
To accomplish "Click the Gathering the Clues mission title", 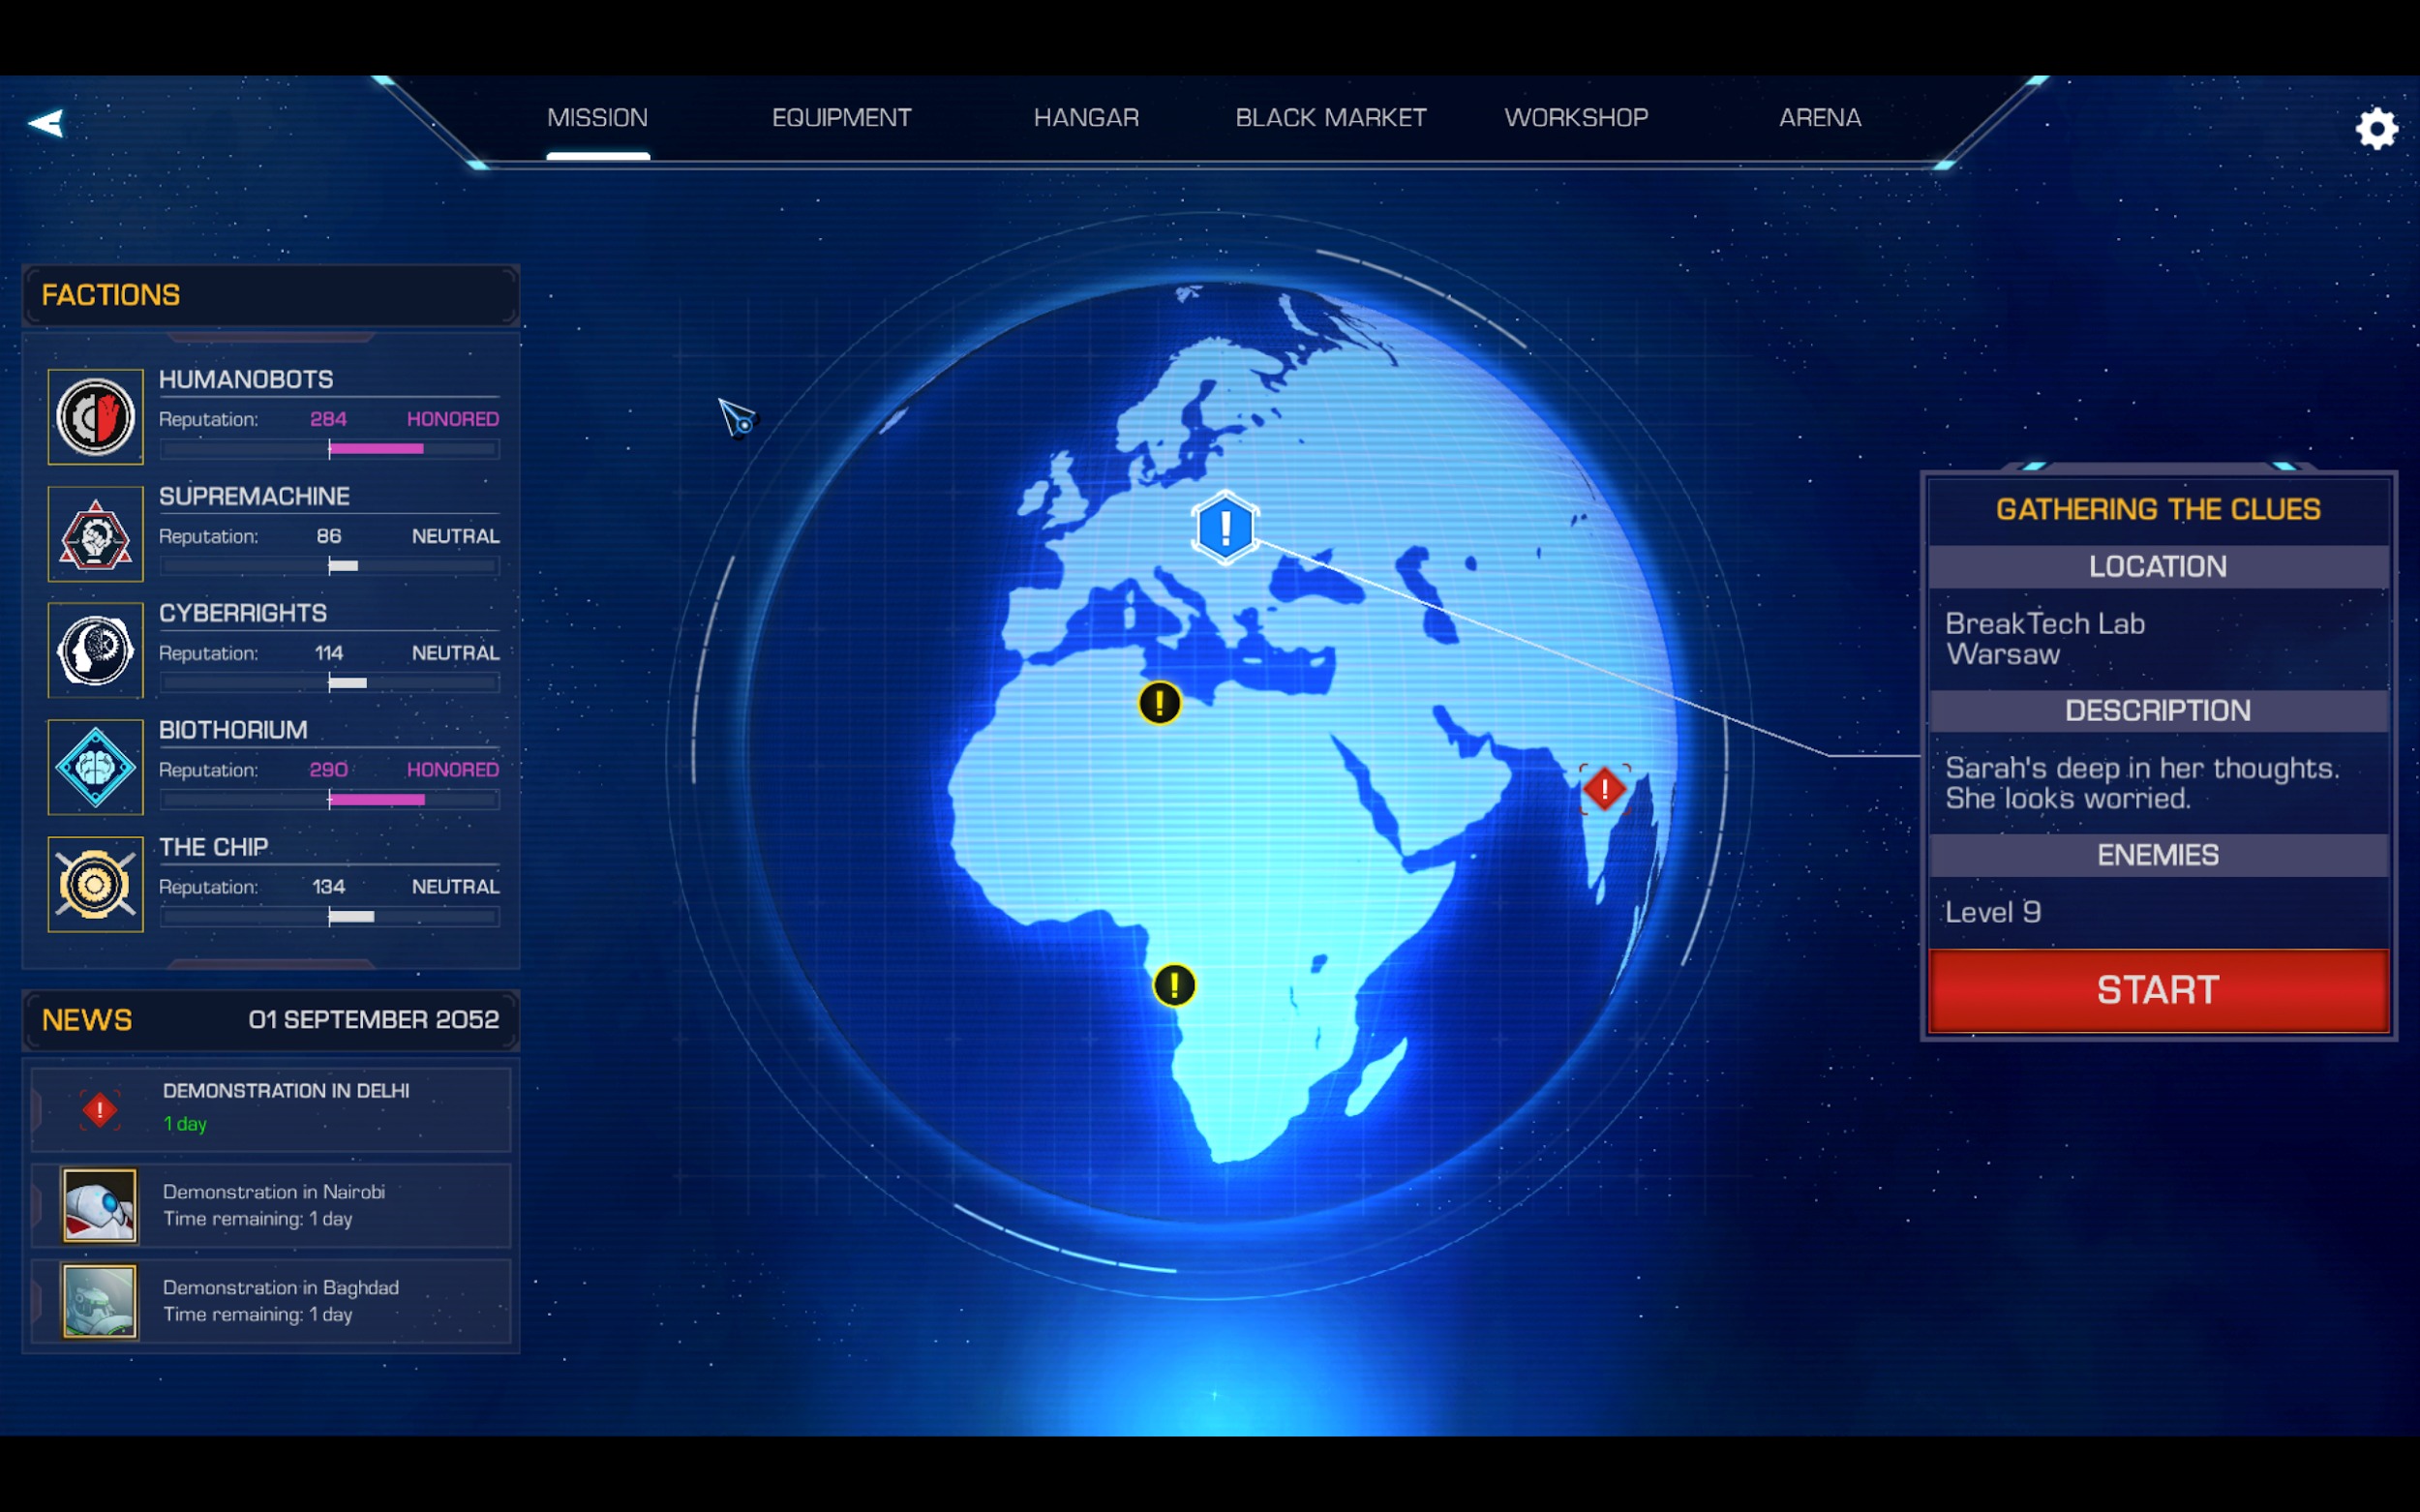I will tap(2158, 510).
